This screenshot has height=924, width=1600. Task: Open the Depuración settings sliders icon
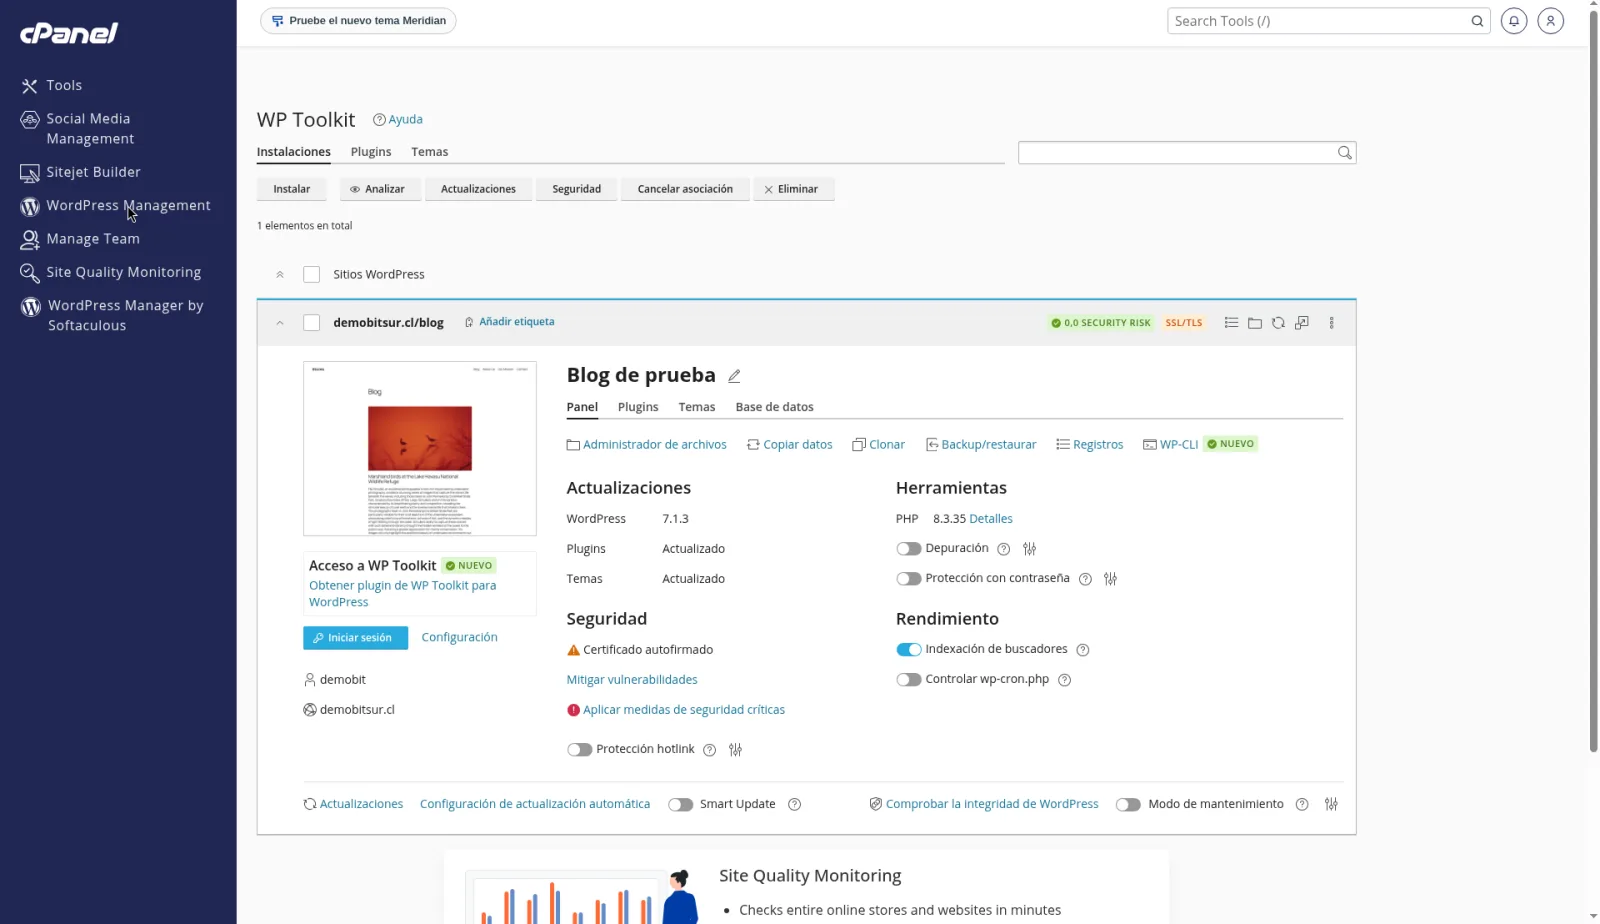click(1030, 549)
